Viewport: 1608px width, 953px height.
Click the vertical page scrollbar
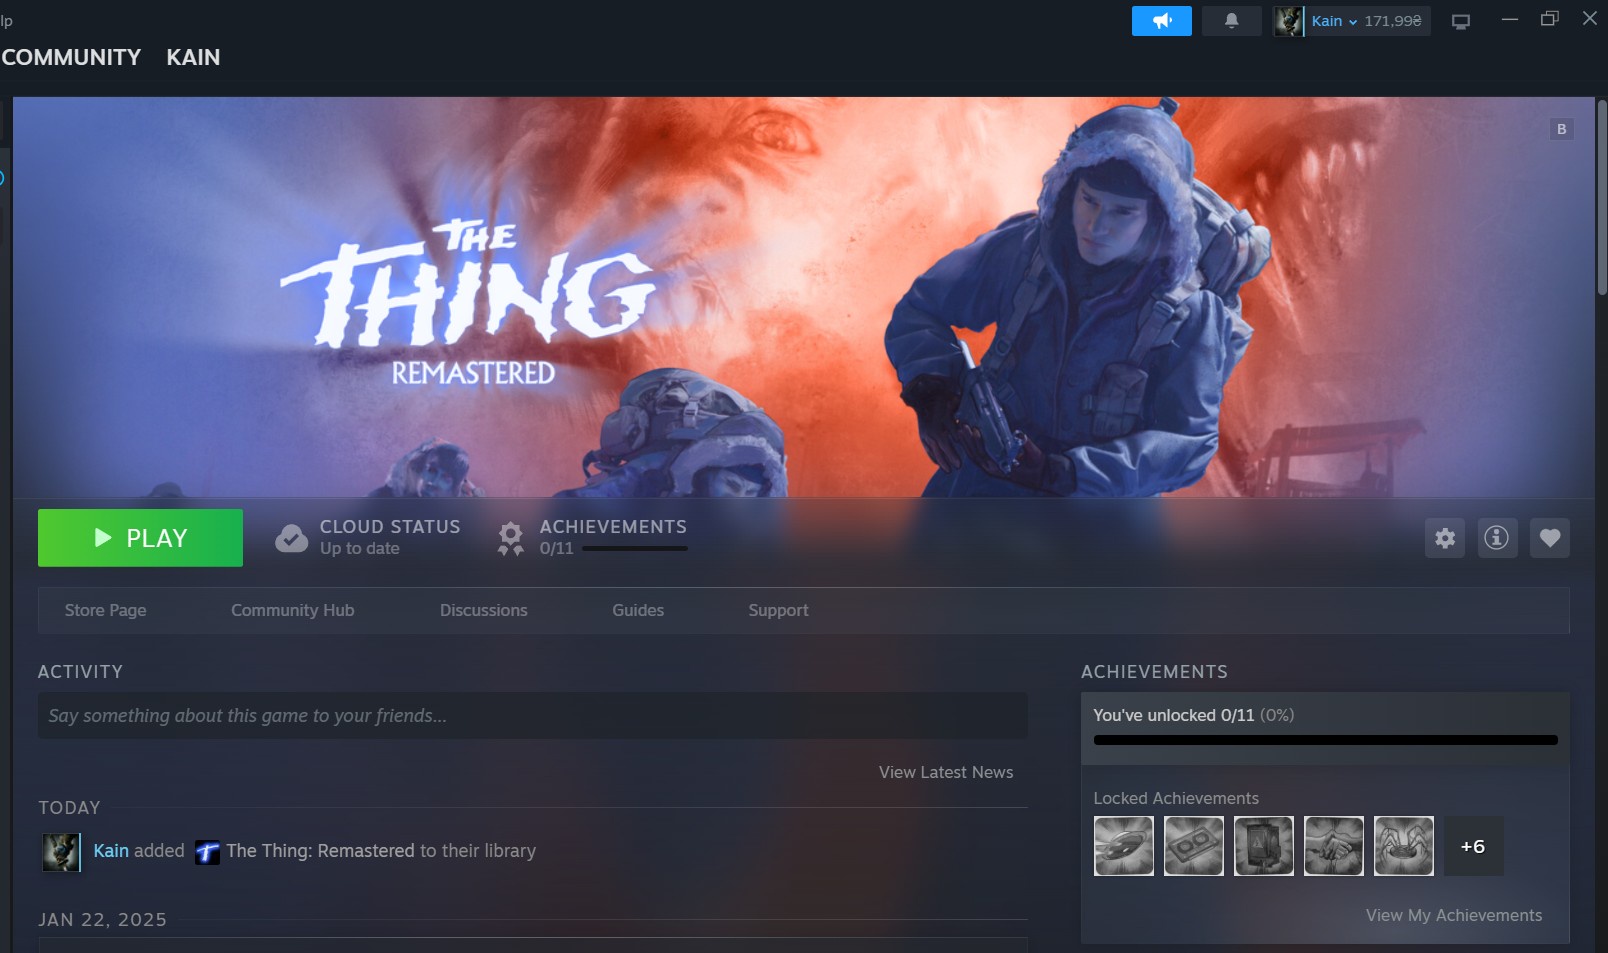(1601, 200)
